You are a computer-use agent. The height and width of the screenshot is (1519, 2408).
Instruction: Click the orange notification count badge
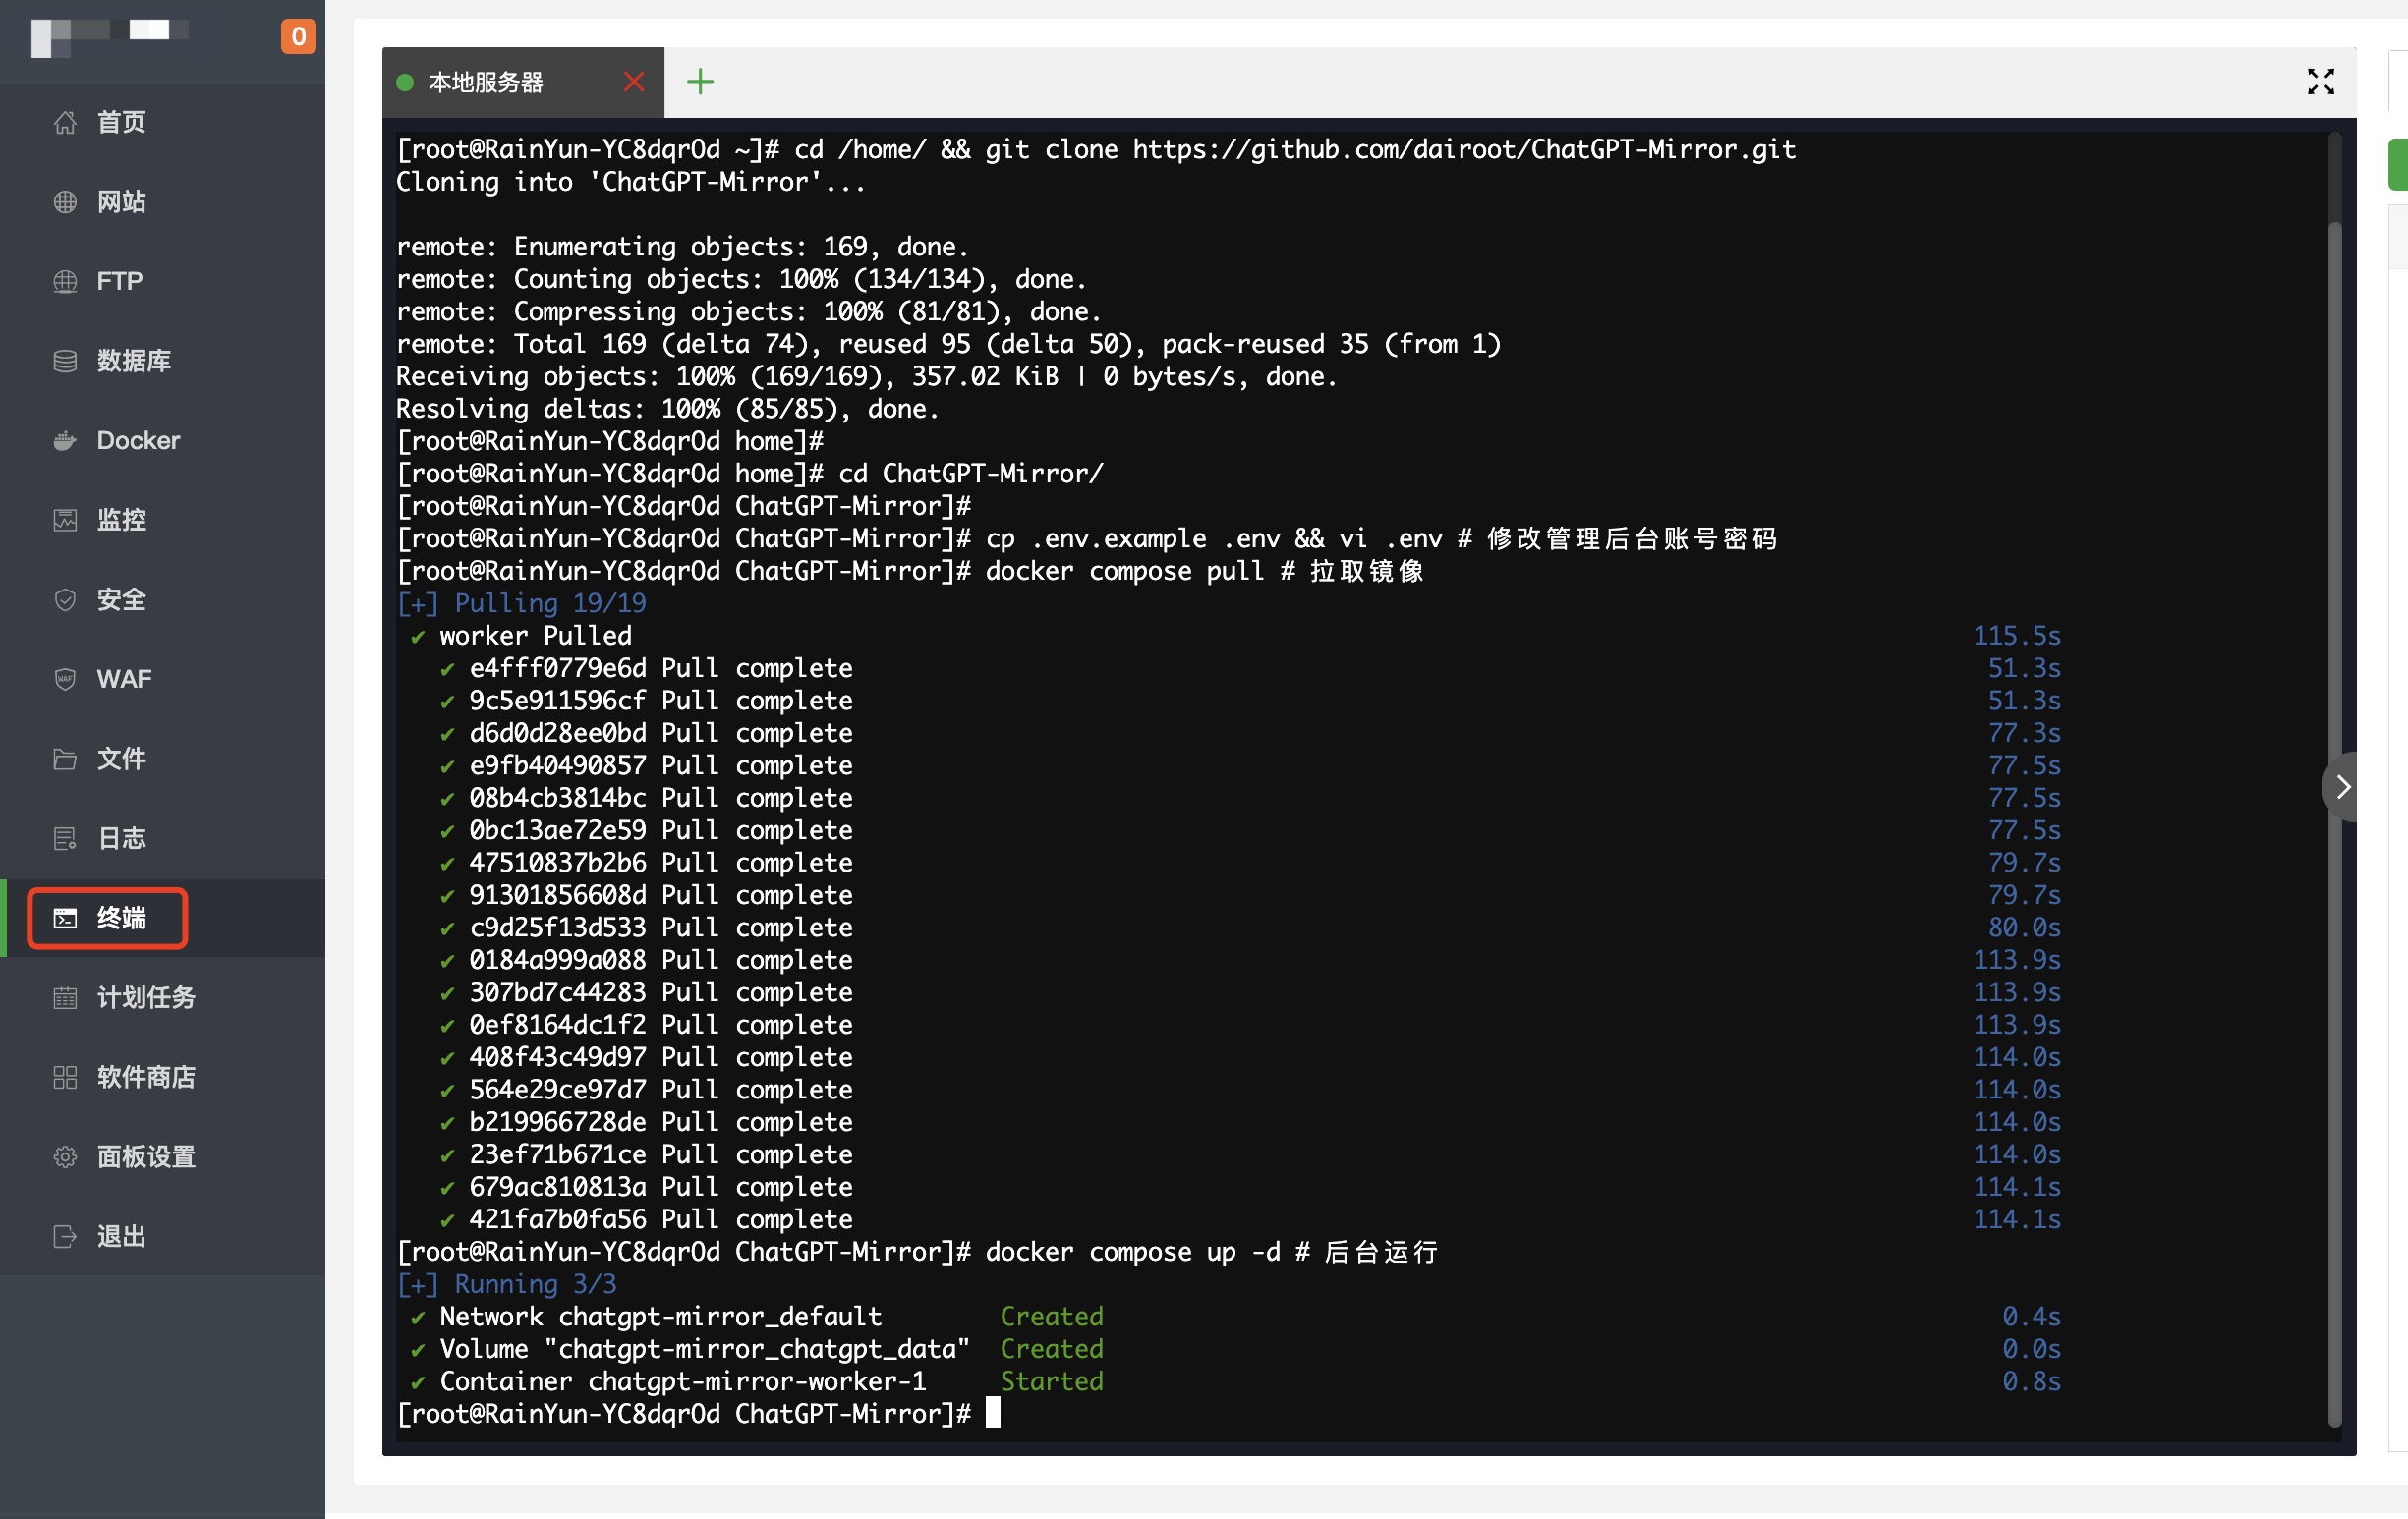[x=298, y=36]
